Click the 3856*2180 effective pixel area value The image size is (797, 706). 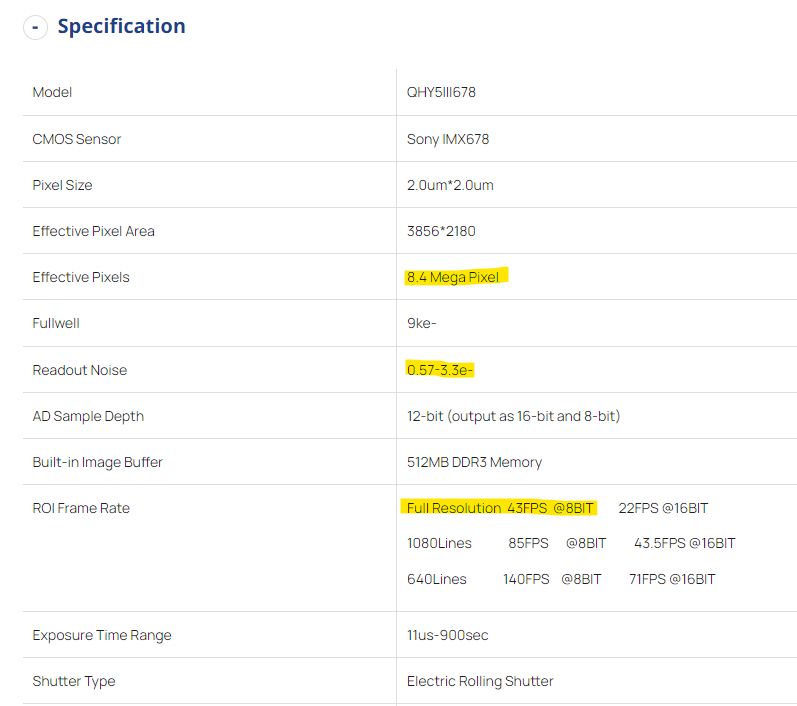[x=441, y=231]
